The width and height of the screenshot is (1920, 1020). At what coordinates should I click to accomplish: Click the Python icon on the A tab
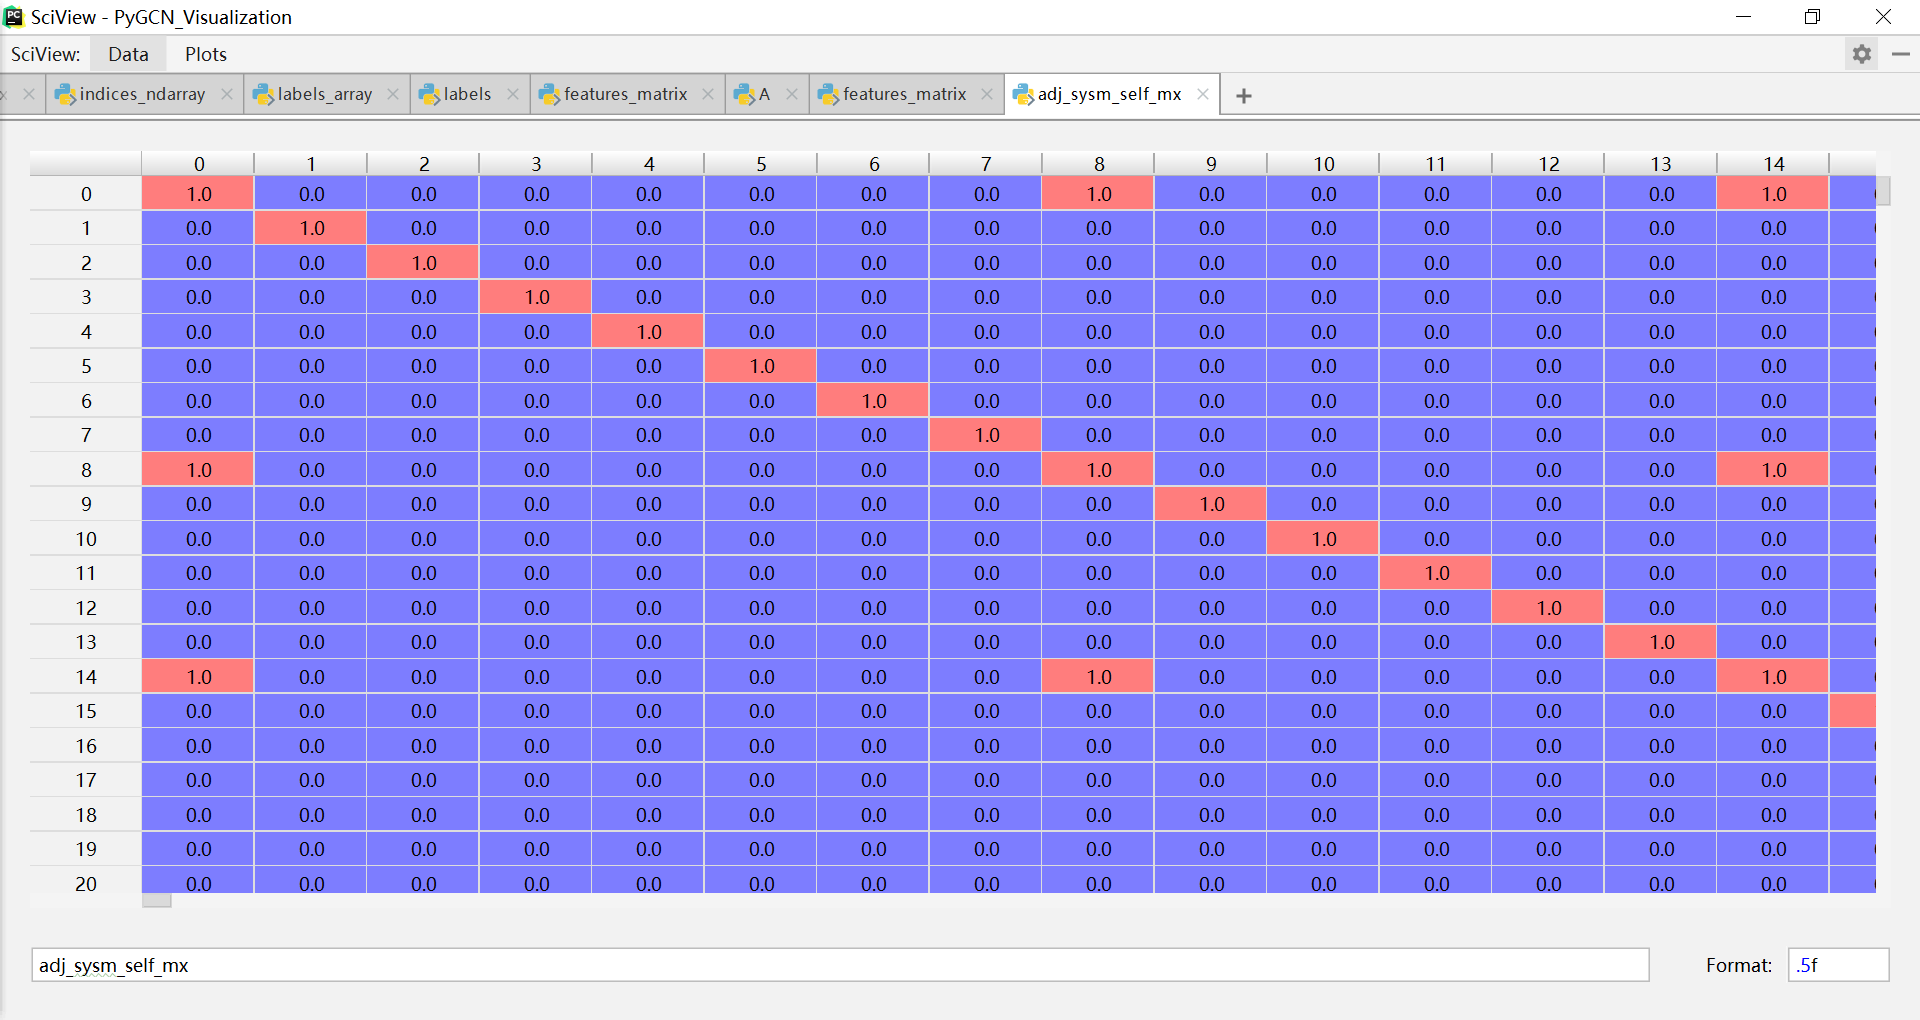(744, 94)
